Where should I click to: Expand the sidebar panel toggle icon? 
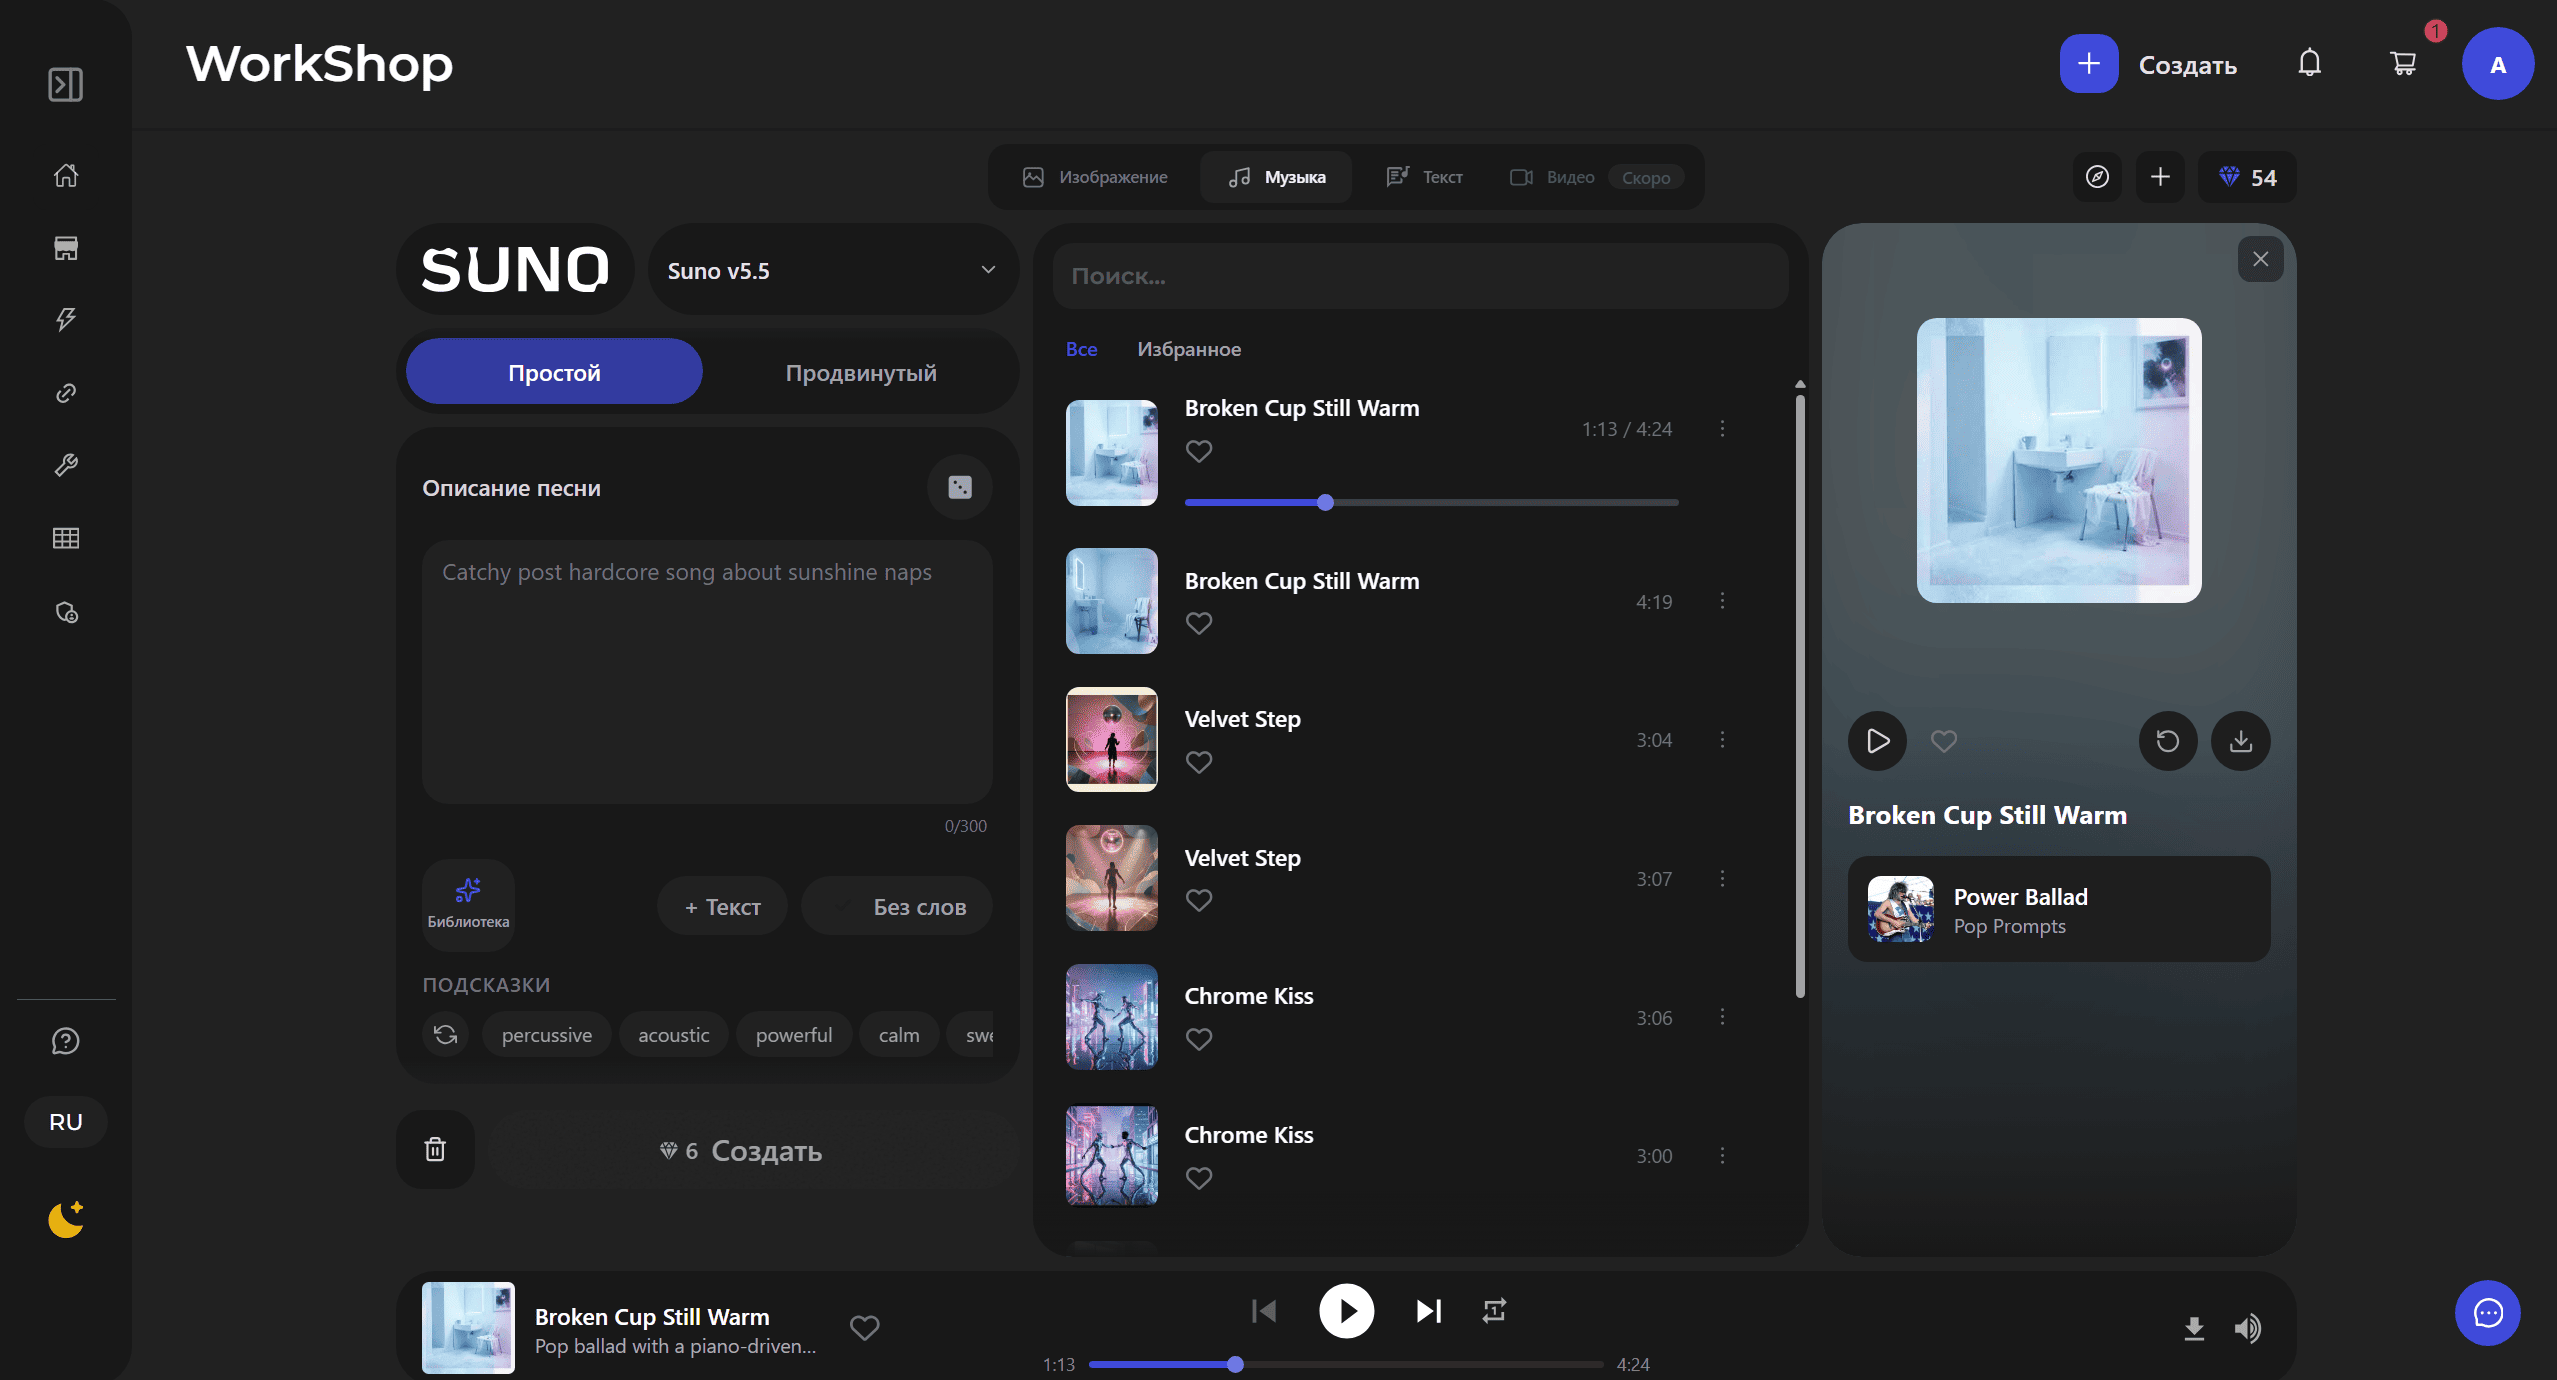(x=66, y=85)
